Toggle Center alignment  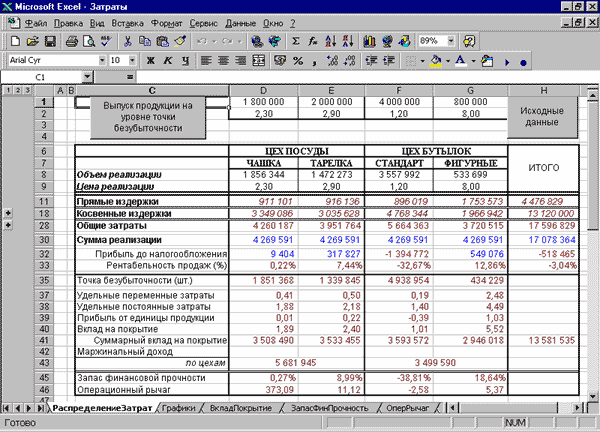224,60
